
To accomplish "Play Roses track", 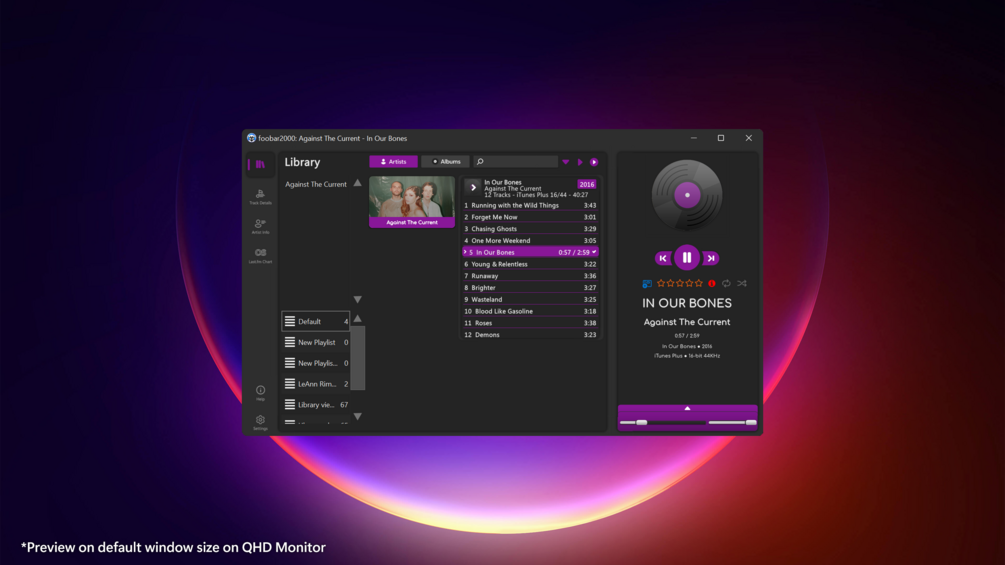I will point(530,323).
